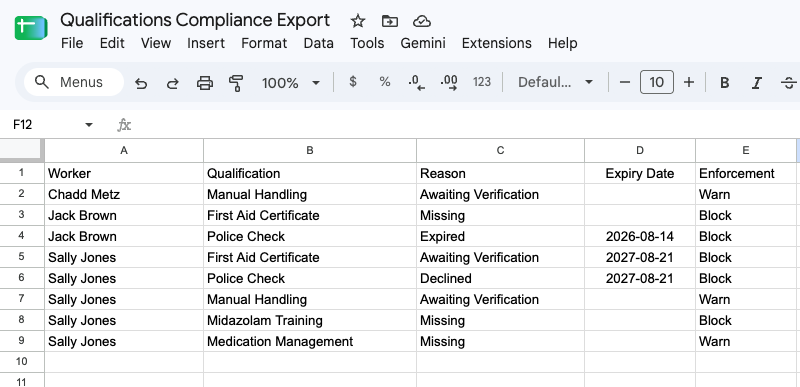The height and width of the screenshot is (387, 800).
Task: Click the select-all corner box
Action: 21,150
